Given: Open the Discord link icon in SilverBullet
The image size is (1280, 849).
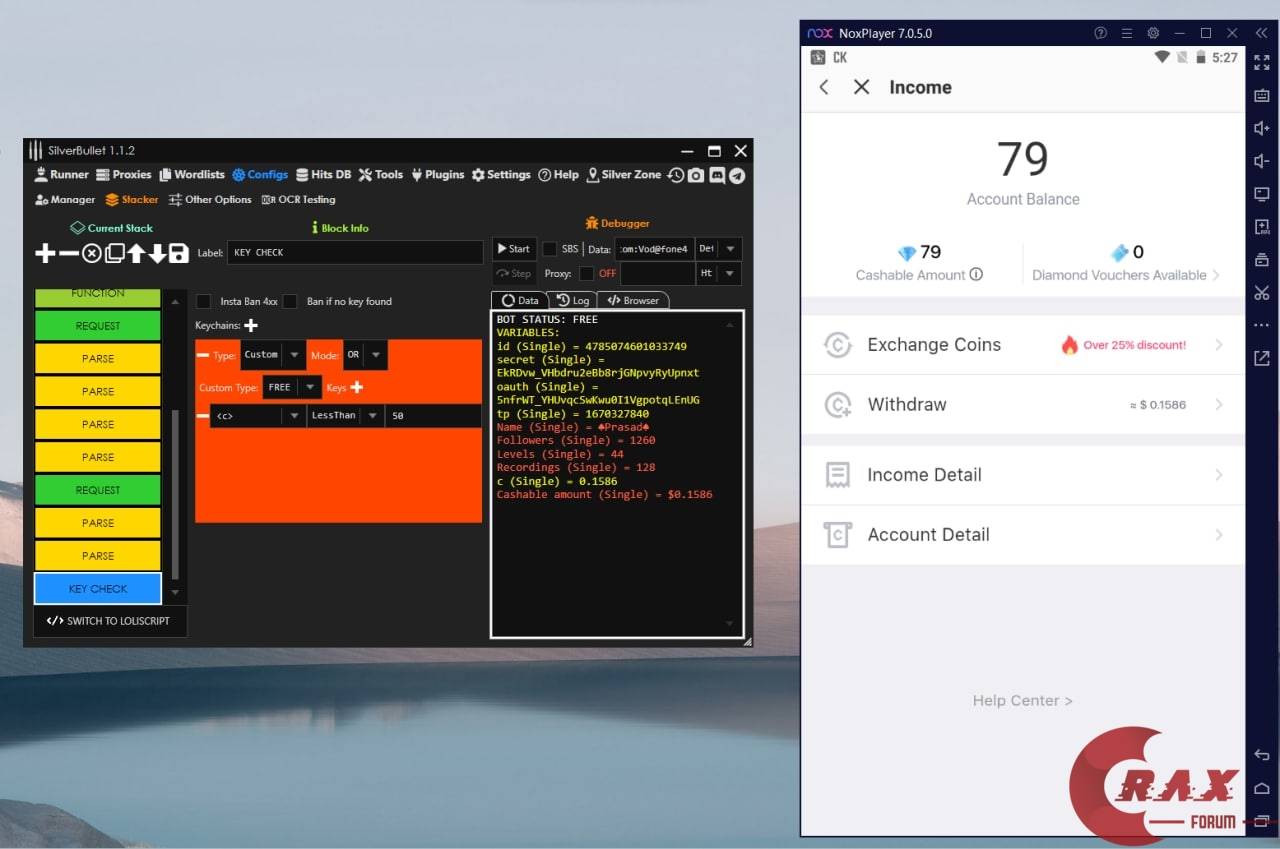Looking at the screenshot, I should pyautogui.click(x=717, y=175).
